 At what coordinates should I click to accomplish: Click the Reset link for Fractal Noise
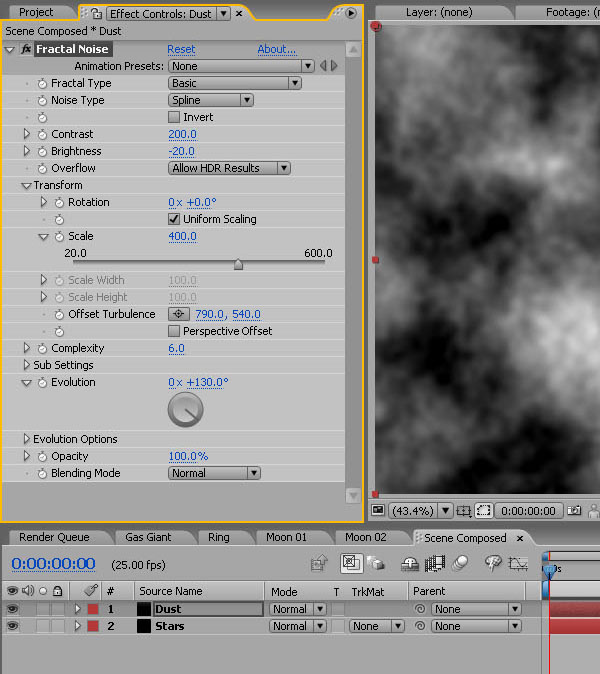coord(181,49)
